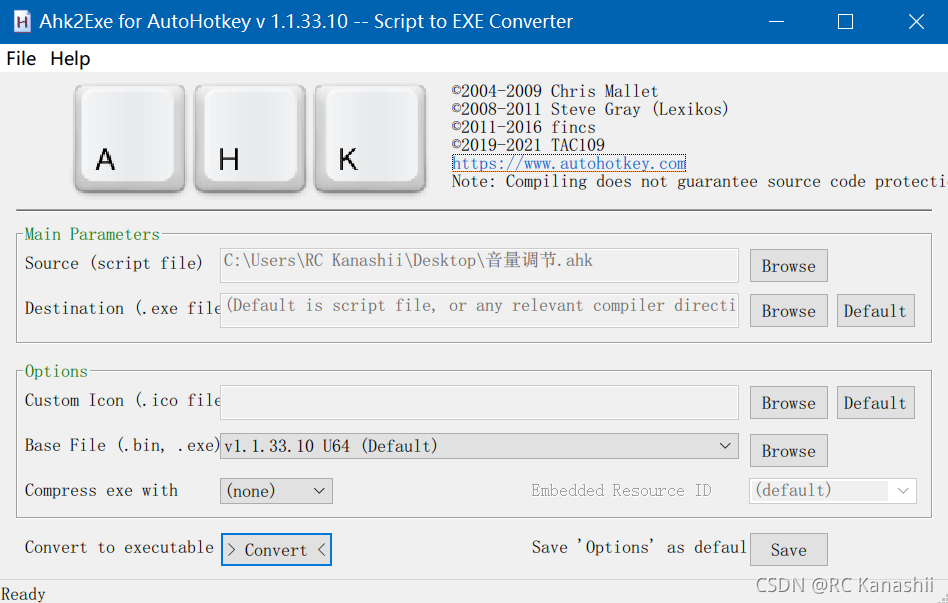Browse for the destination exe file
This screenshot has width=948, height=603.
788,311
